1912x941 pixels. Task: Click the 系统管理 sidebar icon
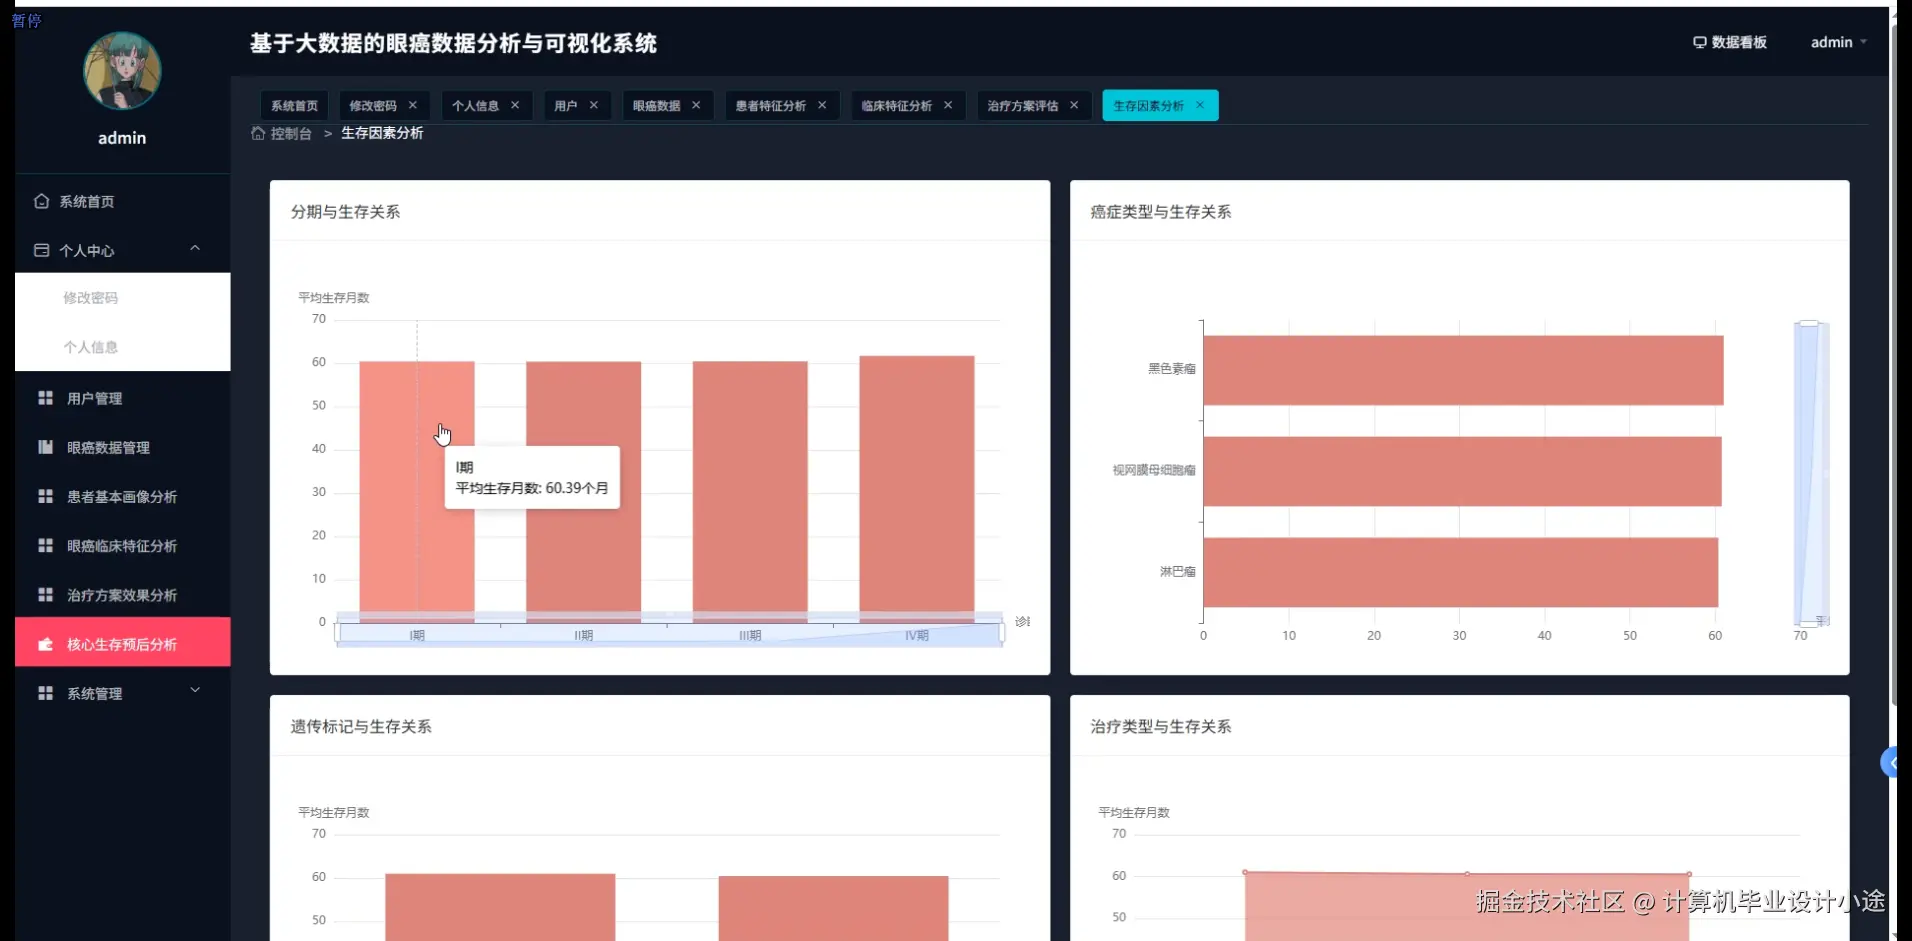pyautogui.click(x=43, y=692)
